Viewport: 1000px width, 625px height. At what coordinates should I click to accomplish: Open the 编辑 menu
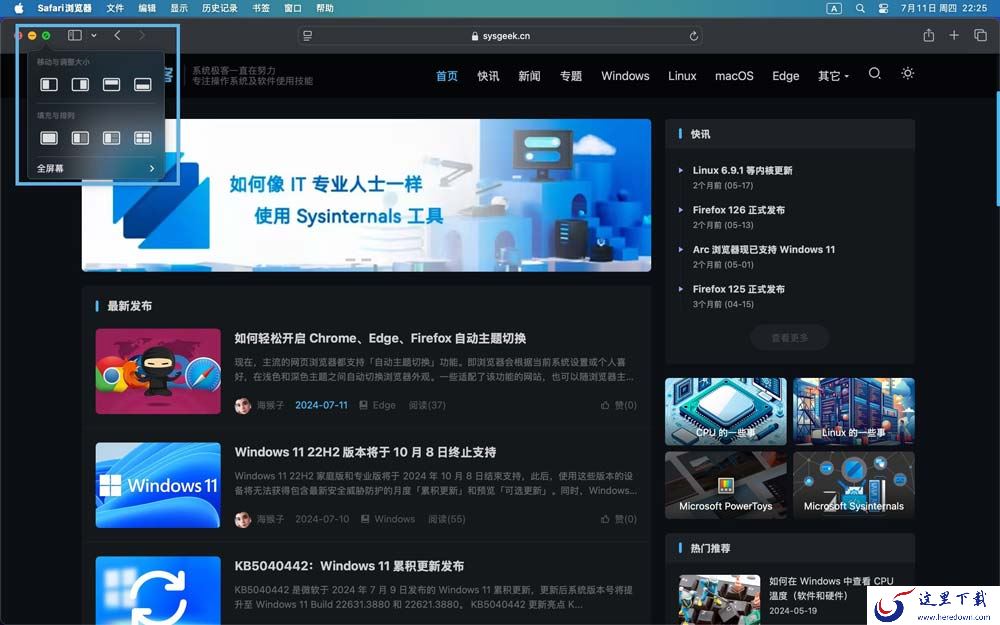[x=147, y=8]
